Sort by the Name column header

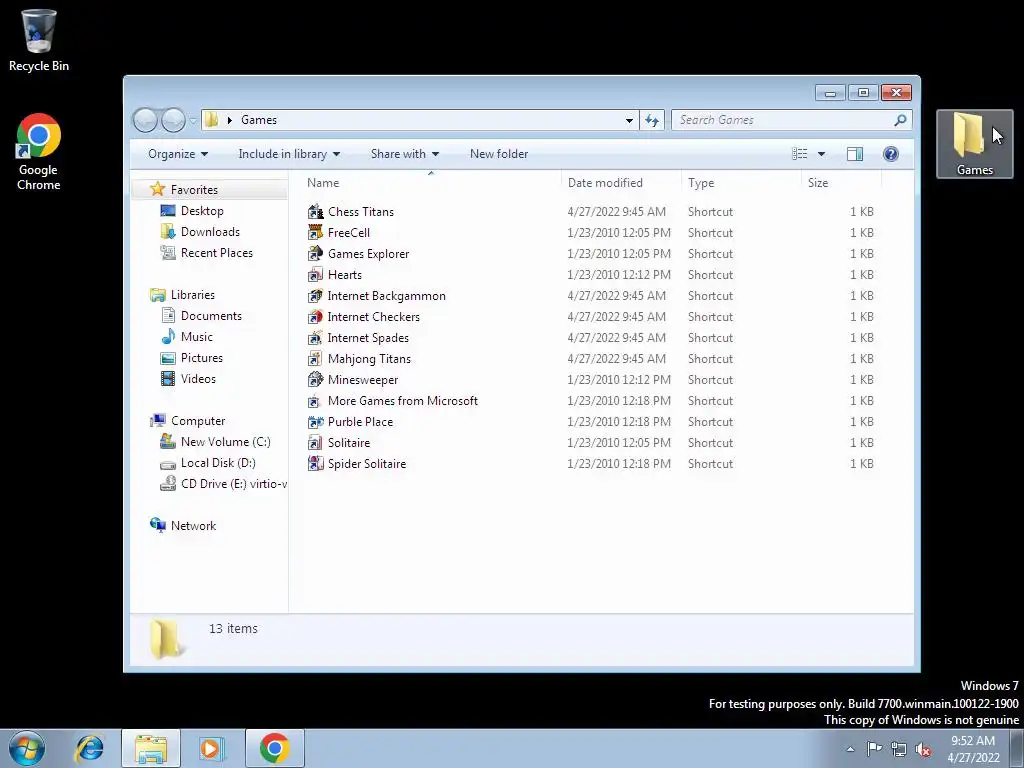(x=431, y=183)
